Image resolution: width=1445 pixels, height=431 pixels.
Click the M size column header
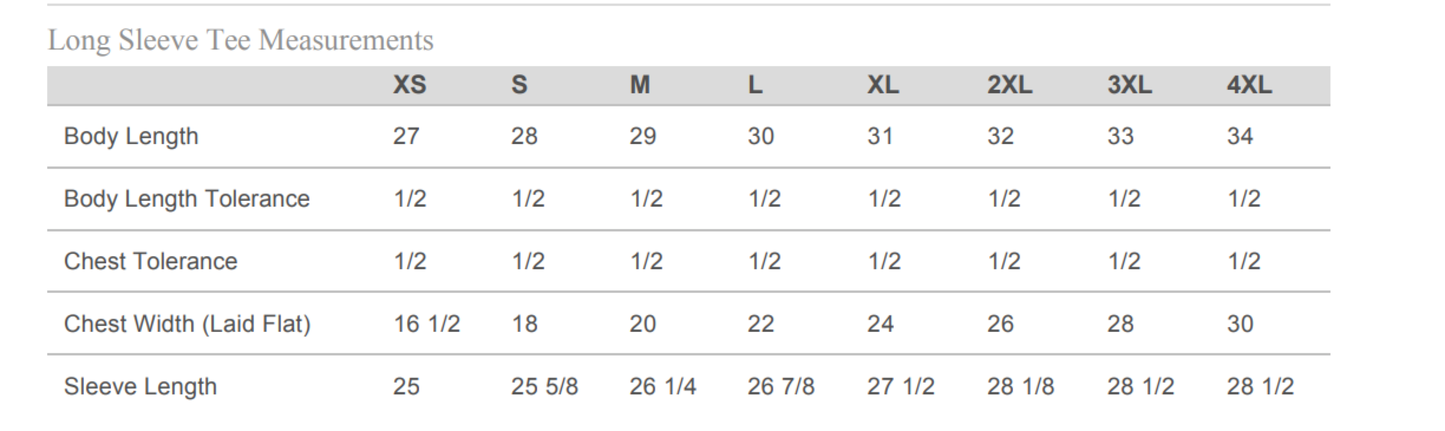click(640, 86)
